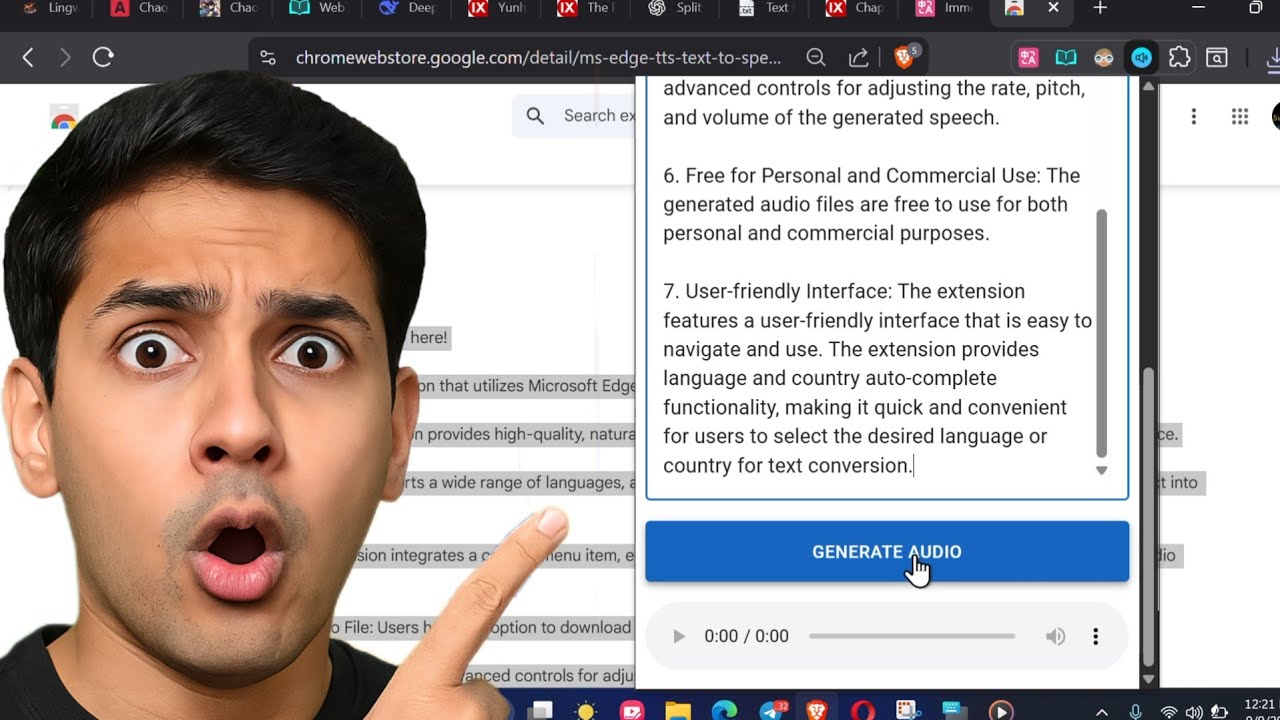Click '7. User-friendly Interface' text
The height and width of the screenshot is (720, 1280).
(778, 291)
